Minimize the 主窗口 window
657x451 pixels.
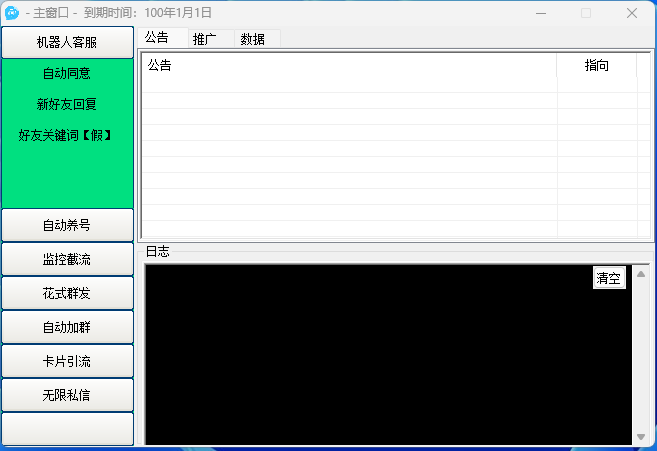[541, 13]
